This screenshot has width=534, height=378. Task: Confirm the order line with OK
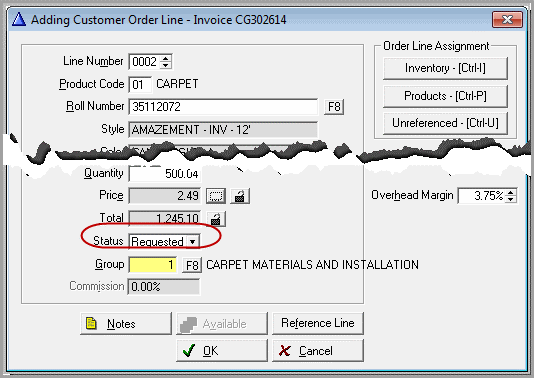tap(222, 350)
